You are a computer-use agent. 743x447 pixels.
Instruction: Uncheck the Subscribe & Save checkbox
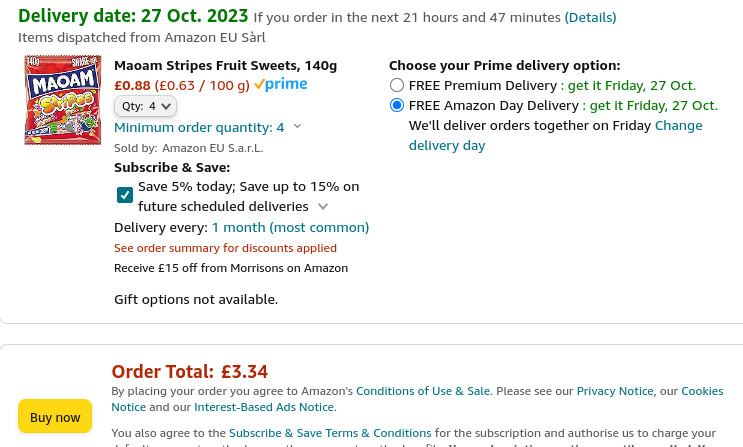point(125,195)
